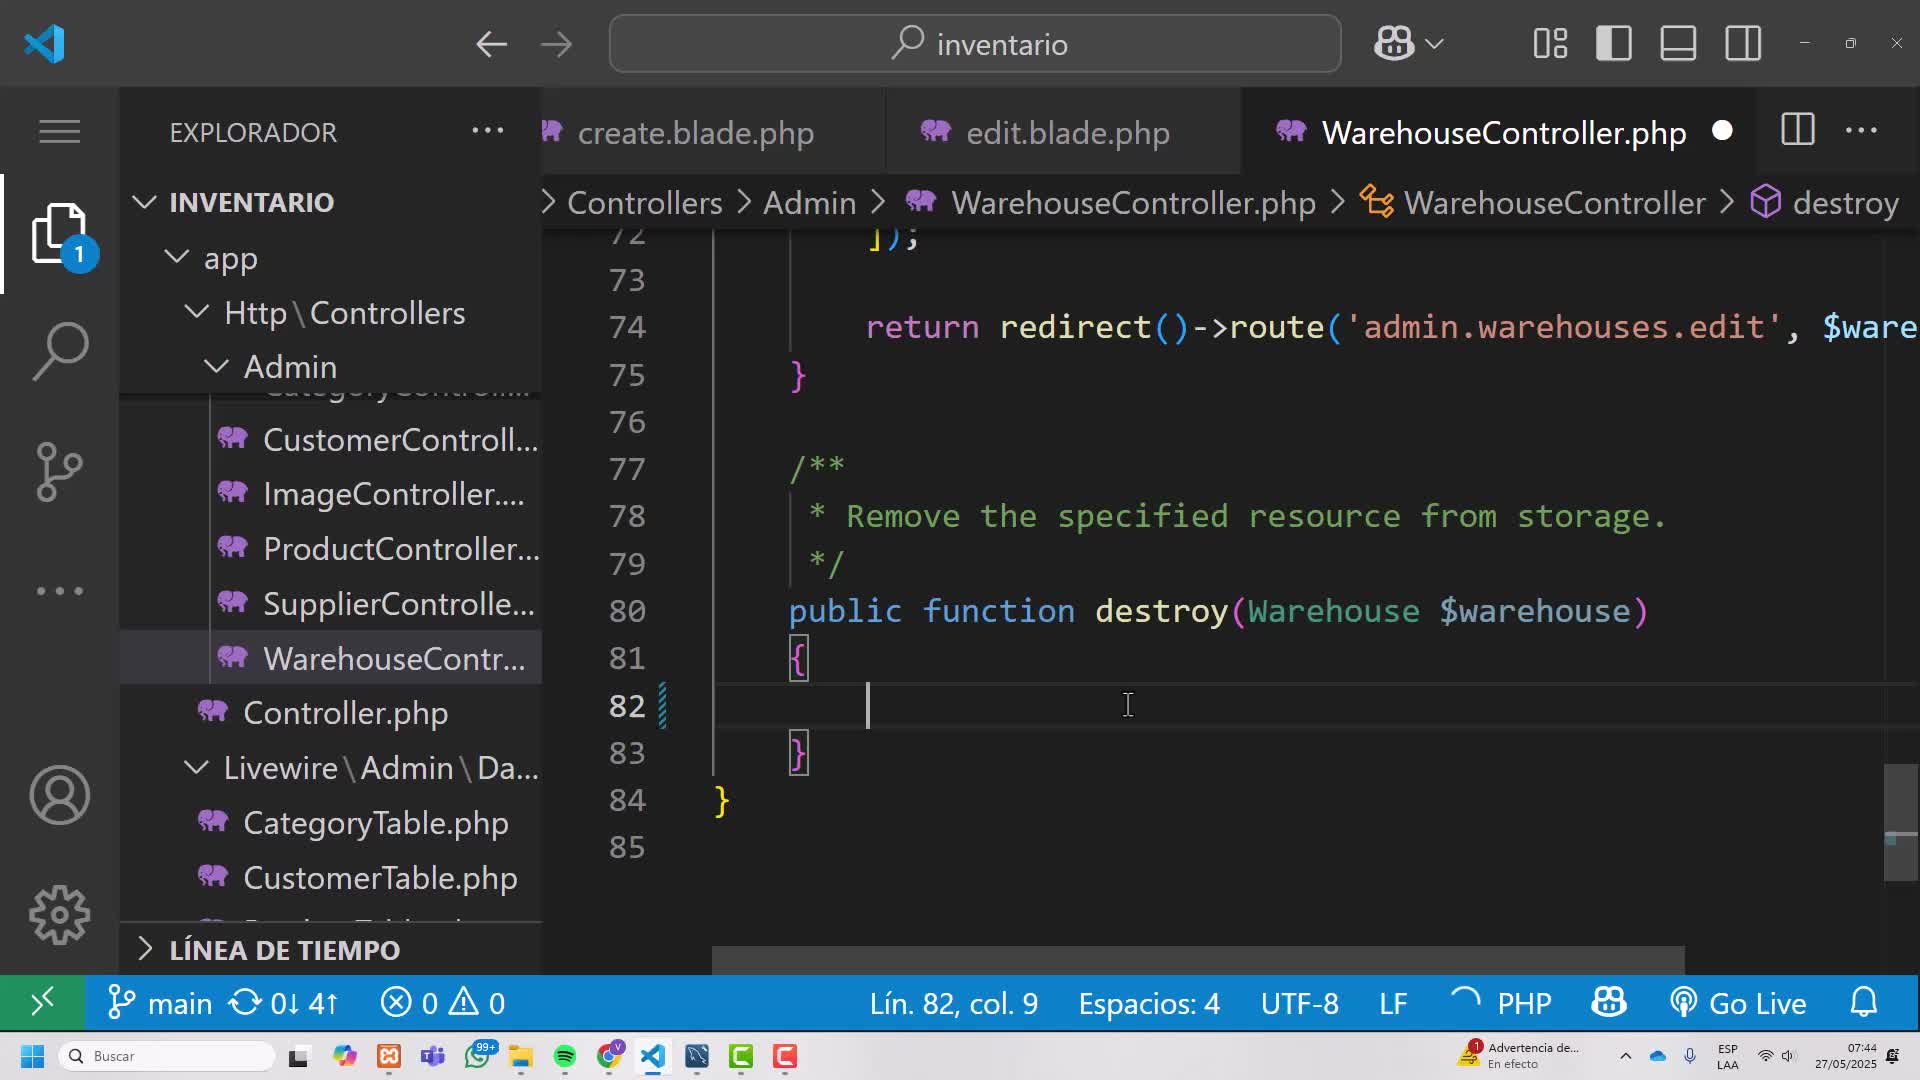Open the Accounts menu

(x=60, y=795)
